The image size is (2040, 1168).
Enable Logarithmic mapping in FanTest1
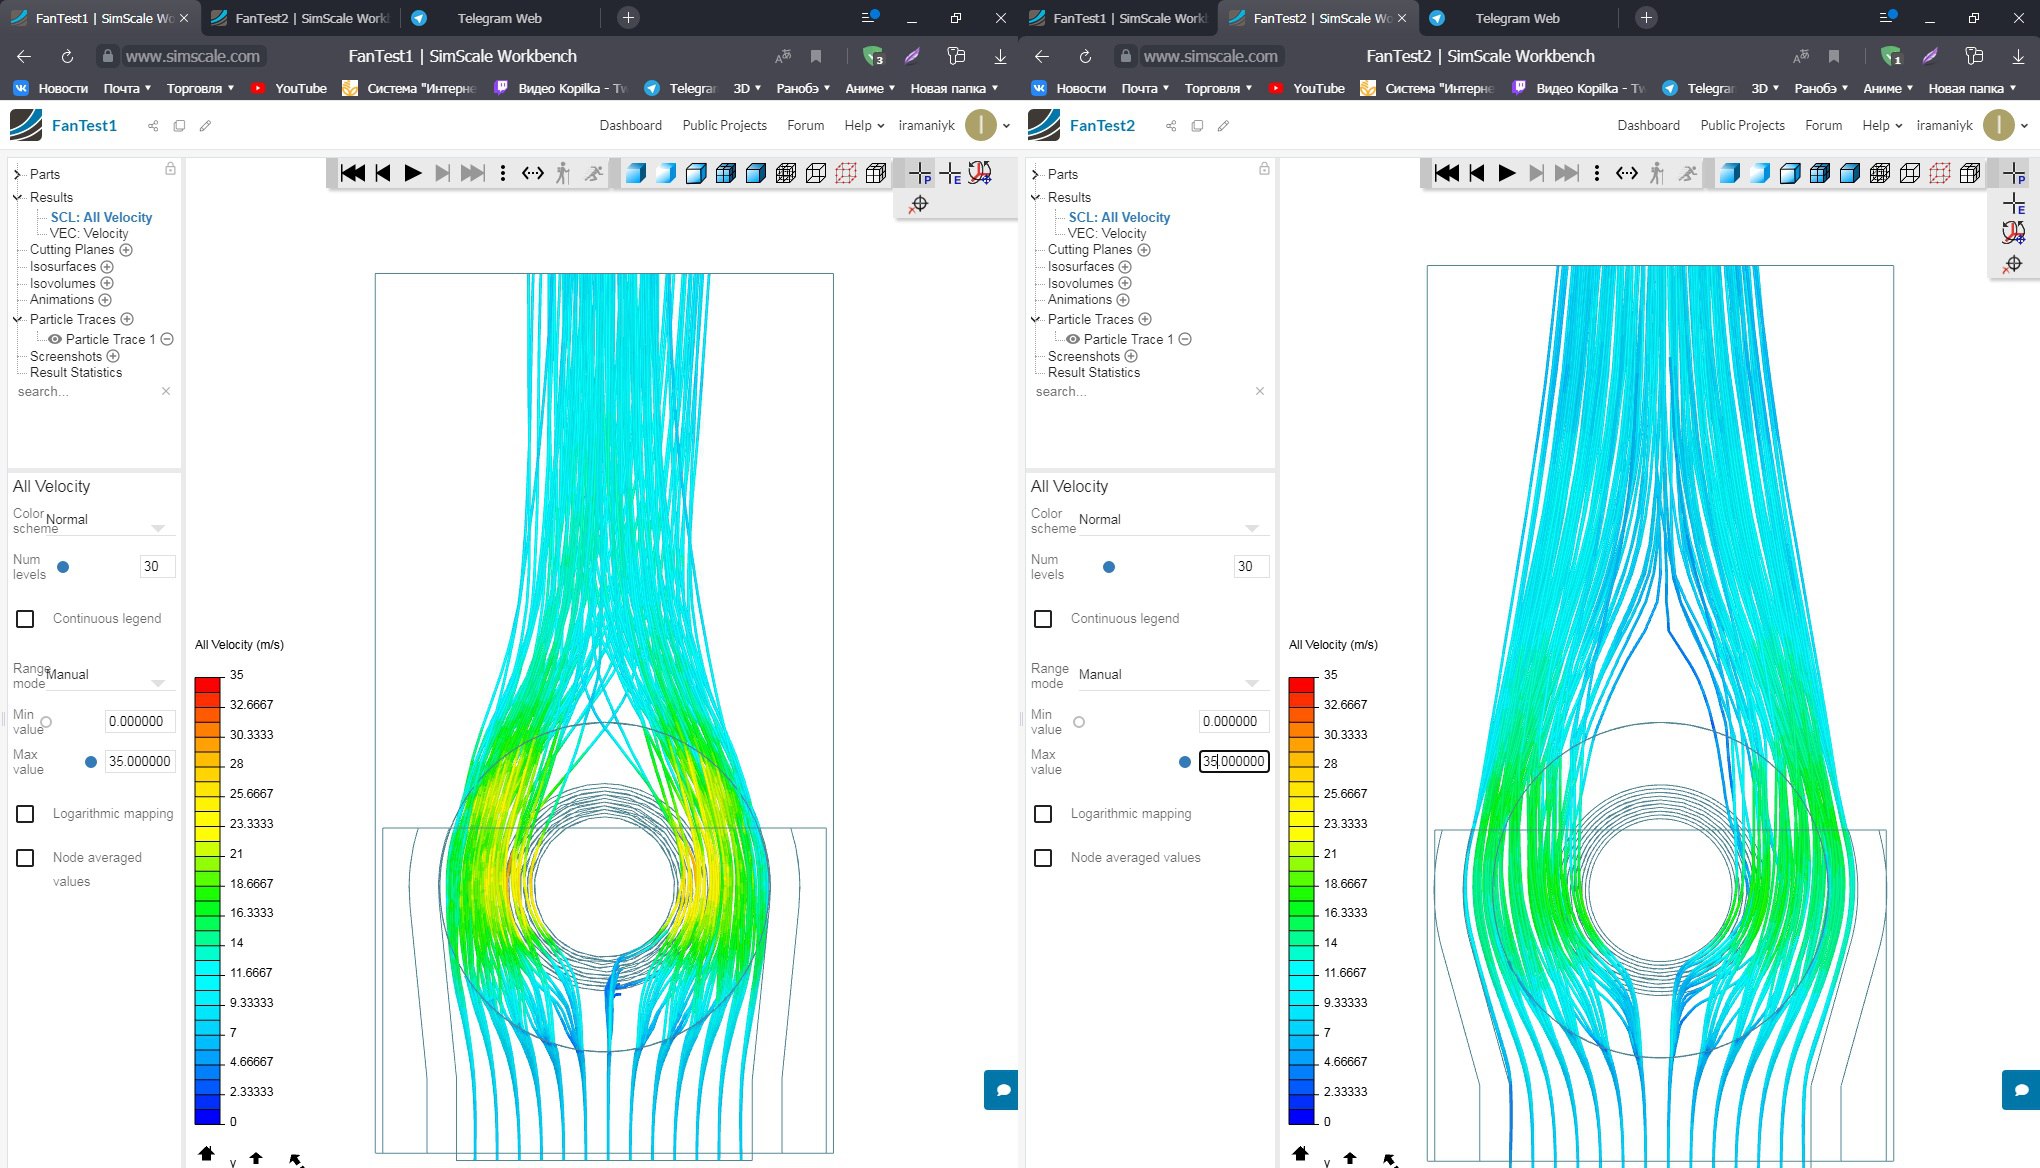(x=25, y=814)
